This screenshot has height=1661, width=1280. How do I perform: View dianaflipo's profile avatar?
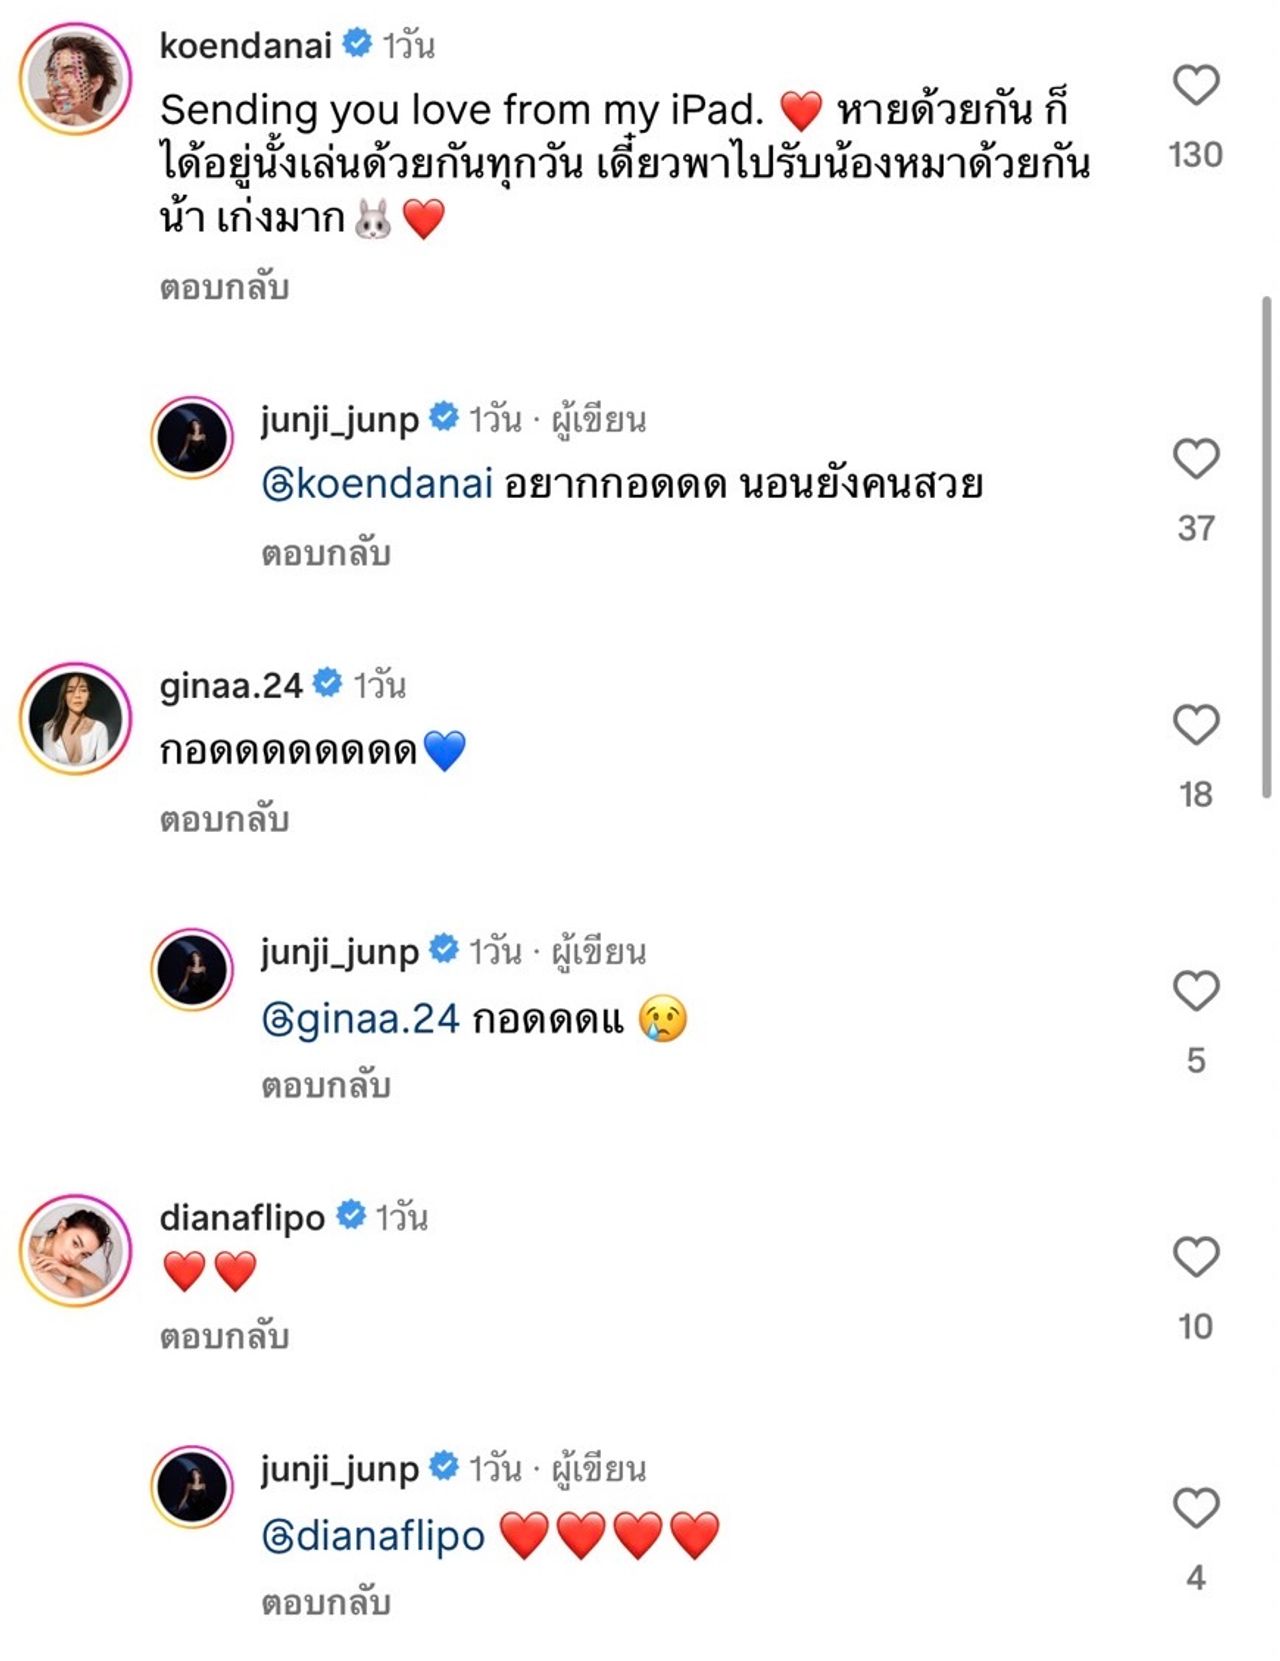(x=76, y=1250)
